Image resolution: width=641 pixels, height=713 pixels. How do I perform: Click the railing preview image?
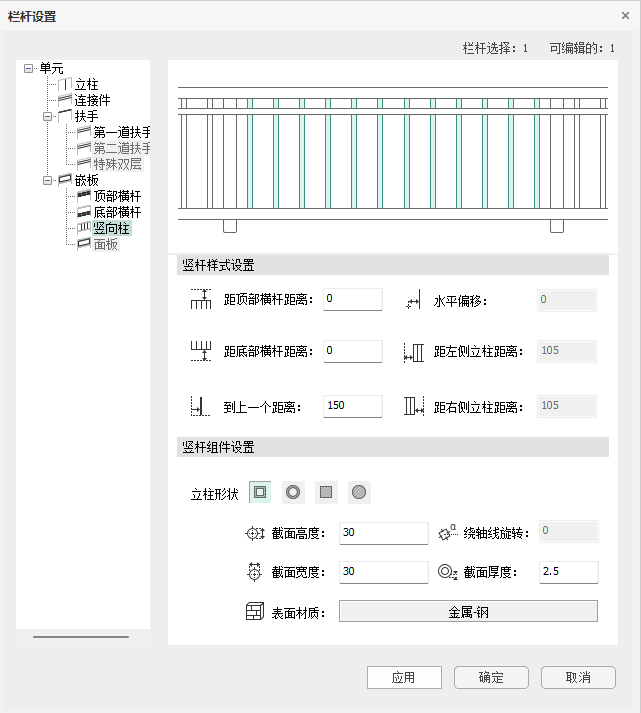393,156
